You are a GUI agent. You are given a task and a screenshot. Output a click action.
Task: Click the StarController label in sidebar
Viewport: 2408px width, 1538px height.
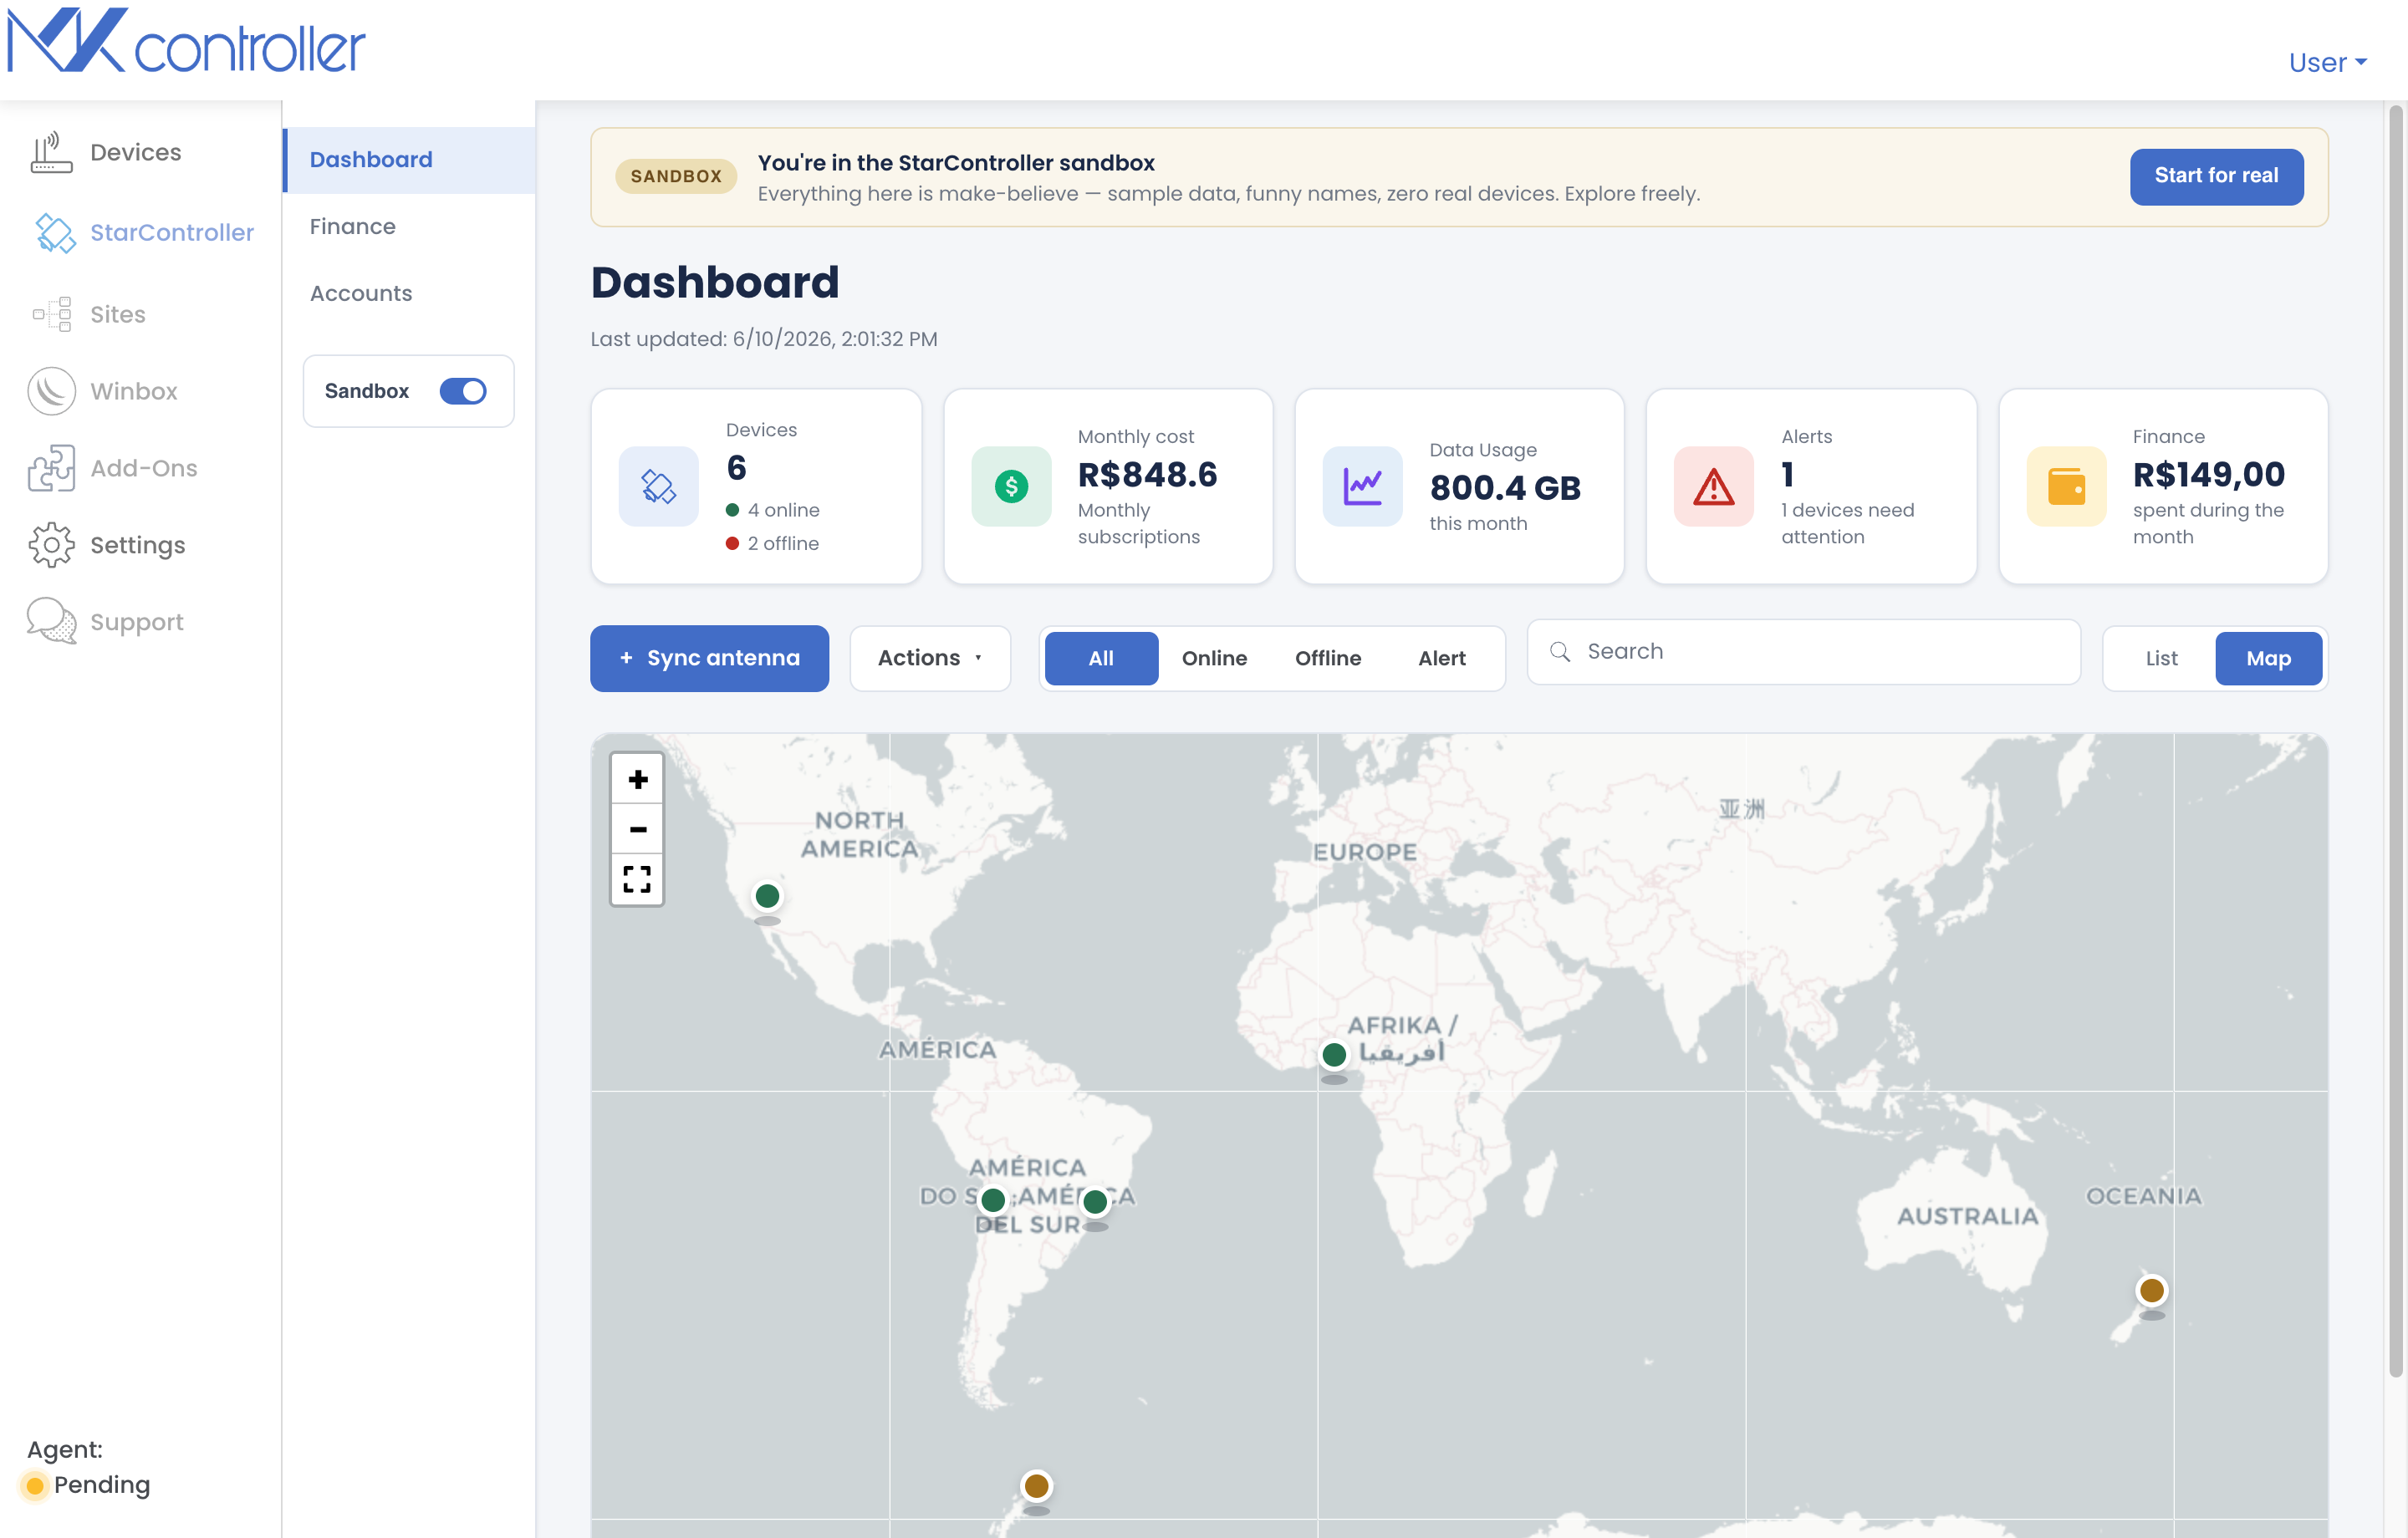point(172,233)
